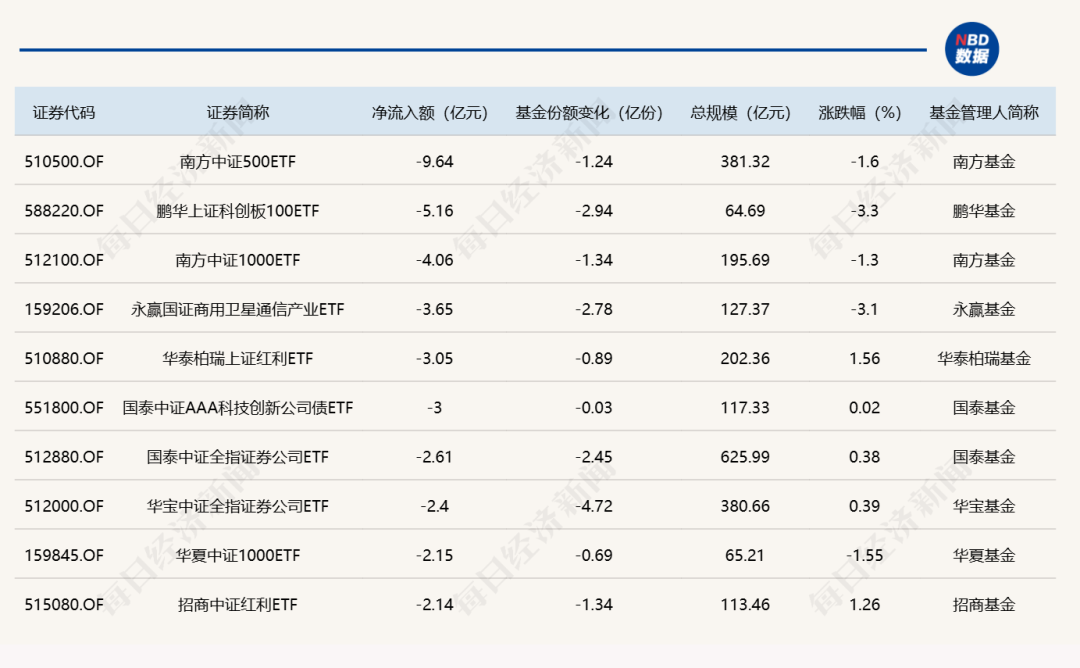1080x668 pixels.
Task: Click net inflow value -9.64
Action: pos(435,162)
